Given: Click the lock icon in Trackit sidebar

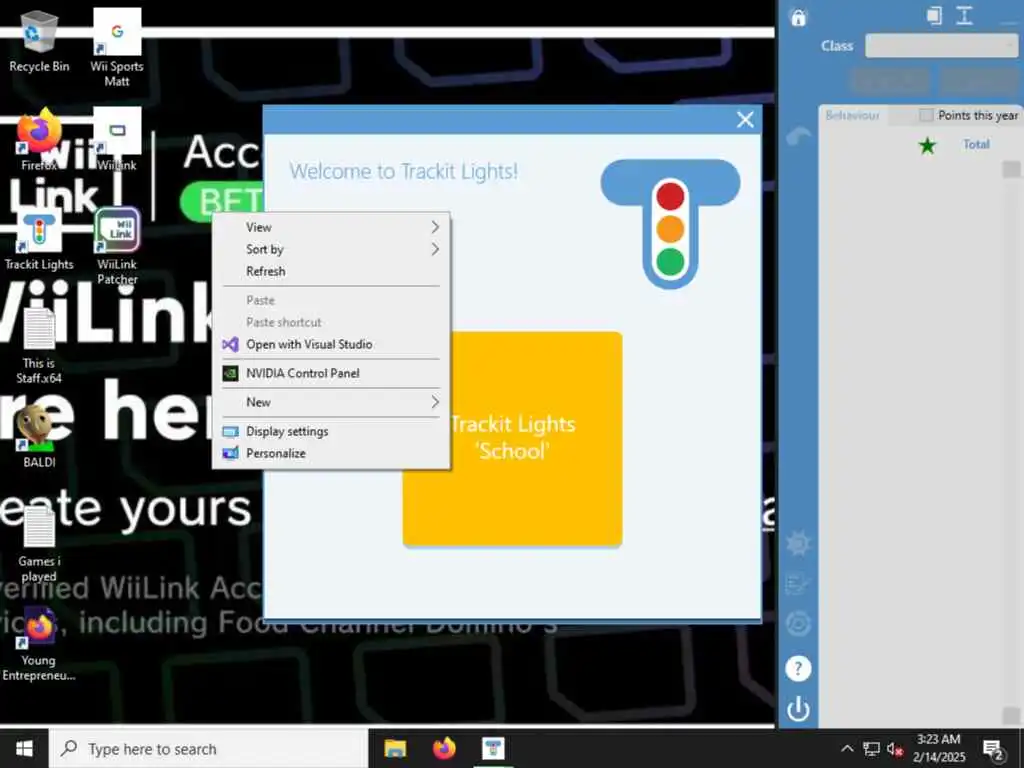Looking at the screenshot, I should tap(798, 18).
